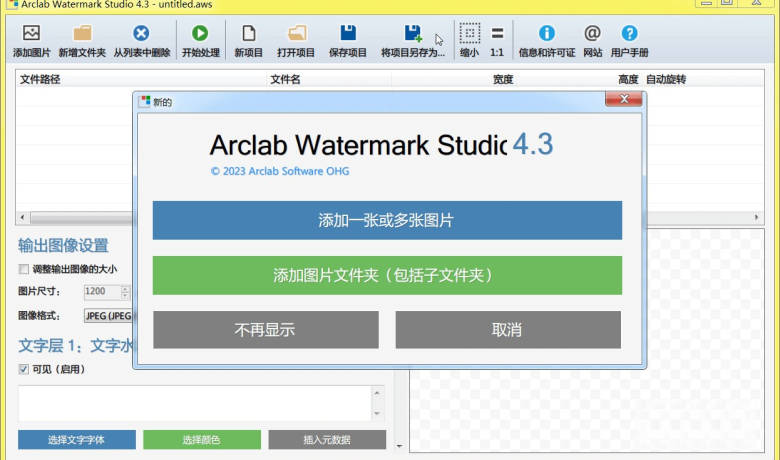Toggle the 可见（启用）checkbox
Viewport: 780px width, 460px height.
pos(23,369)
